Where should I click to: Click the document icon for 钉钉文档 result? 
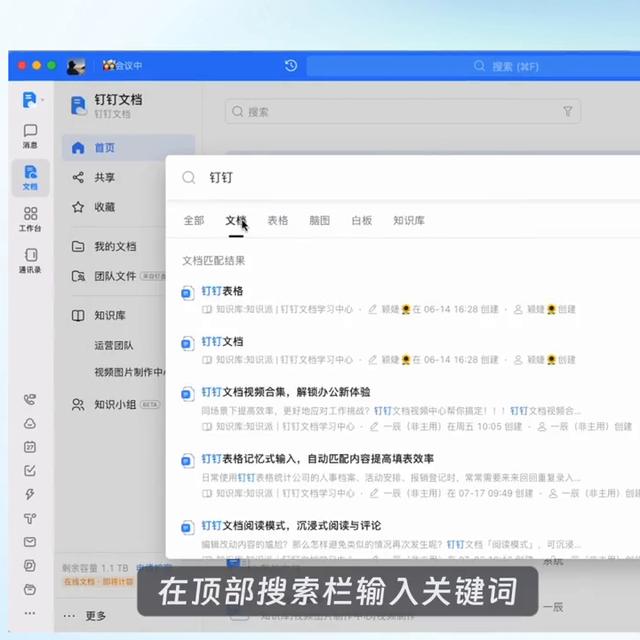(x=187, y=343)
